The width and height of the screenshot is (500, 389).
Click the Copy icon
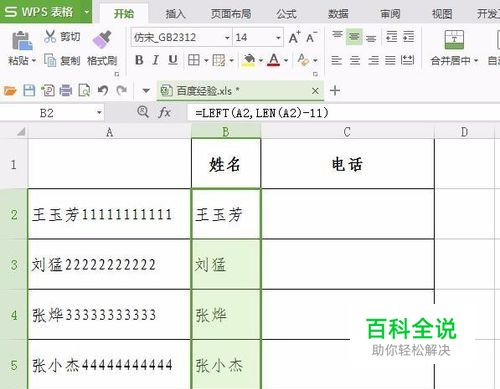[x=50, y=60]
